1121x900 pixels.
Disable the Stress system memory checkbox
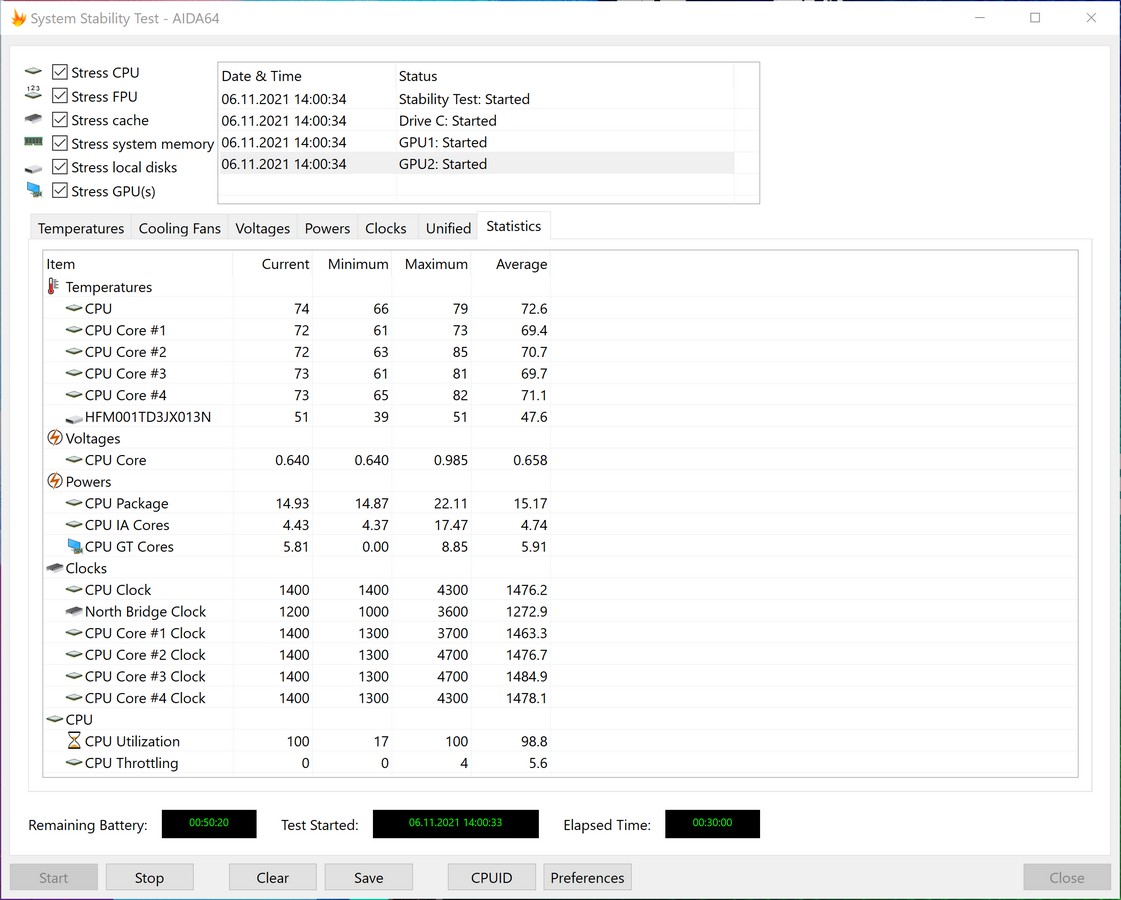[x=60, y=143]
